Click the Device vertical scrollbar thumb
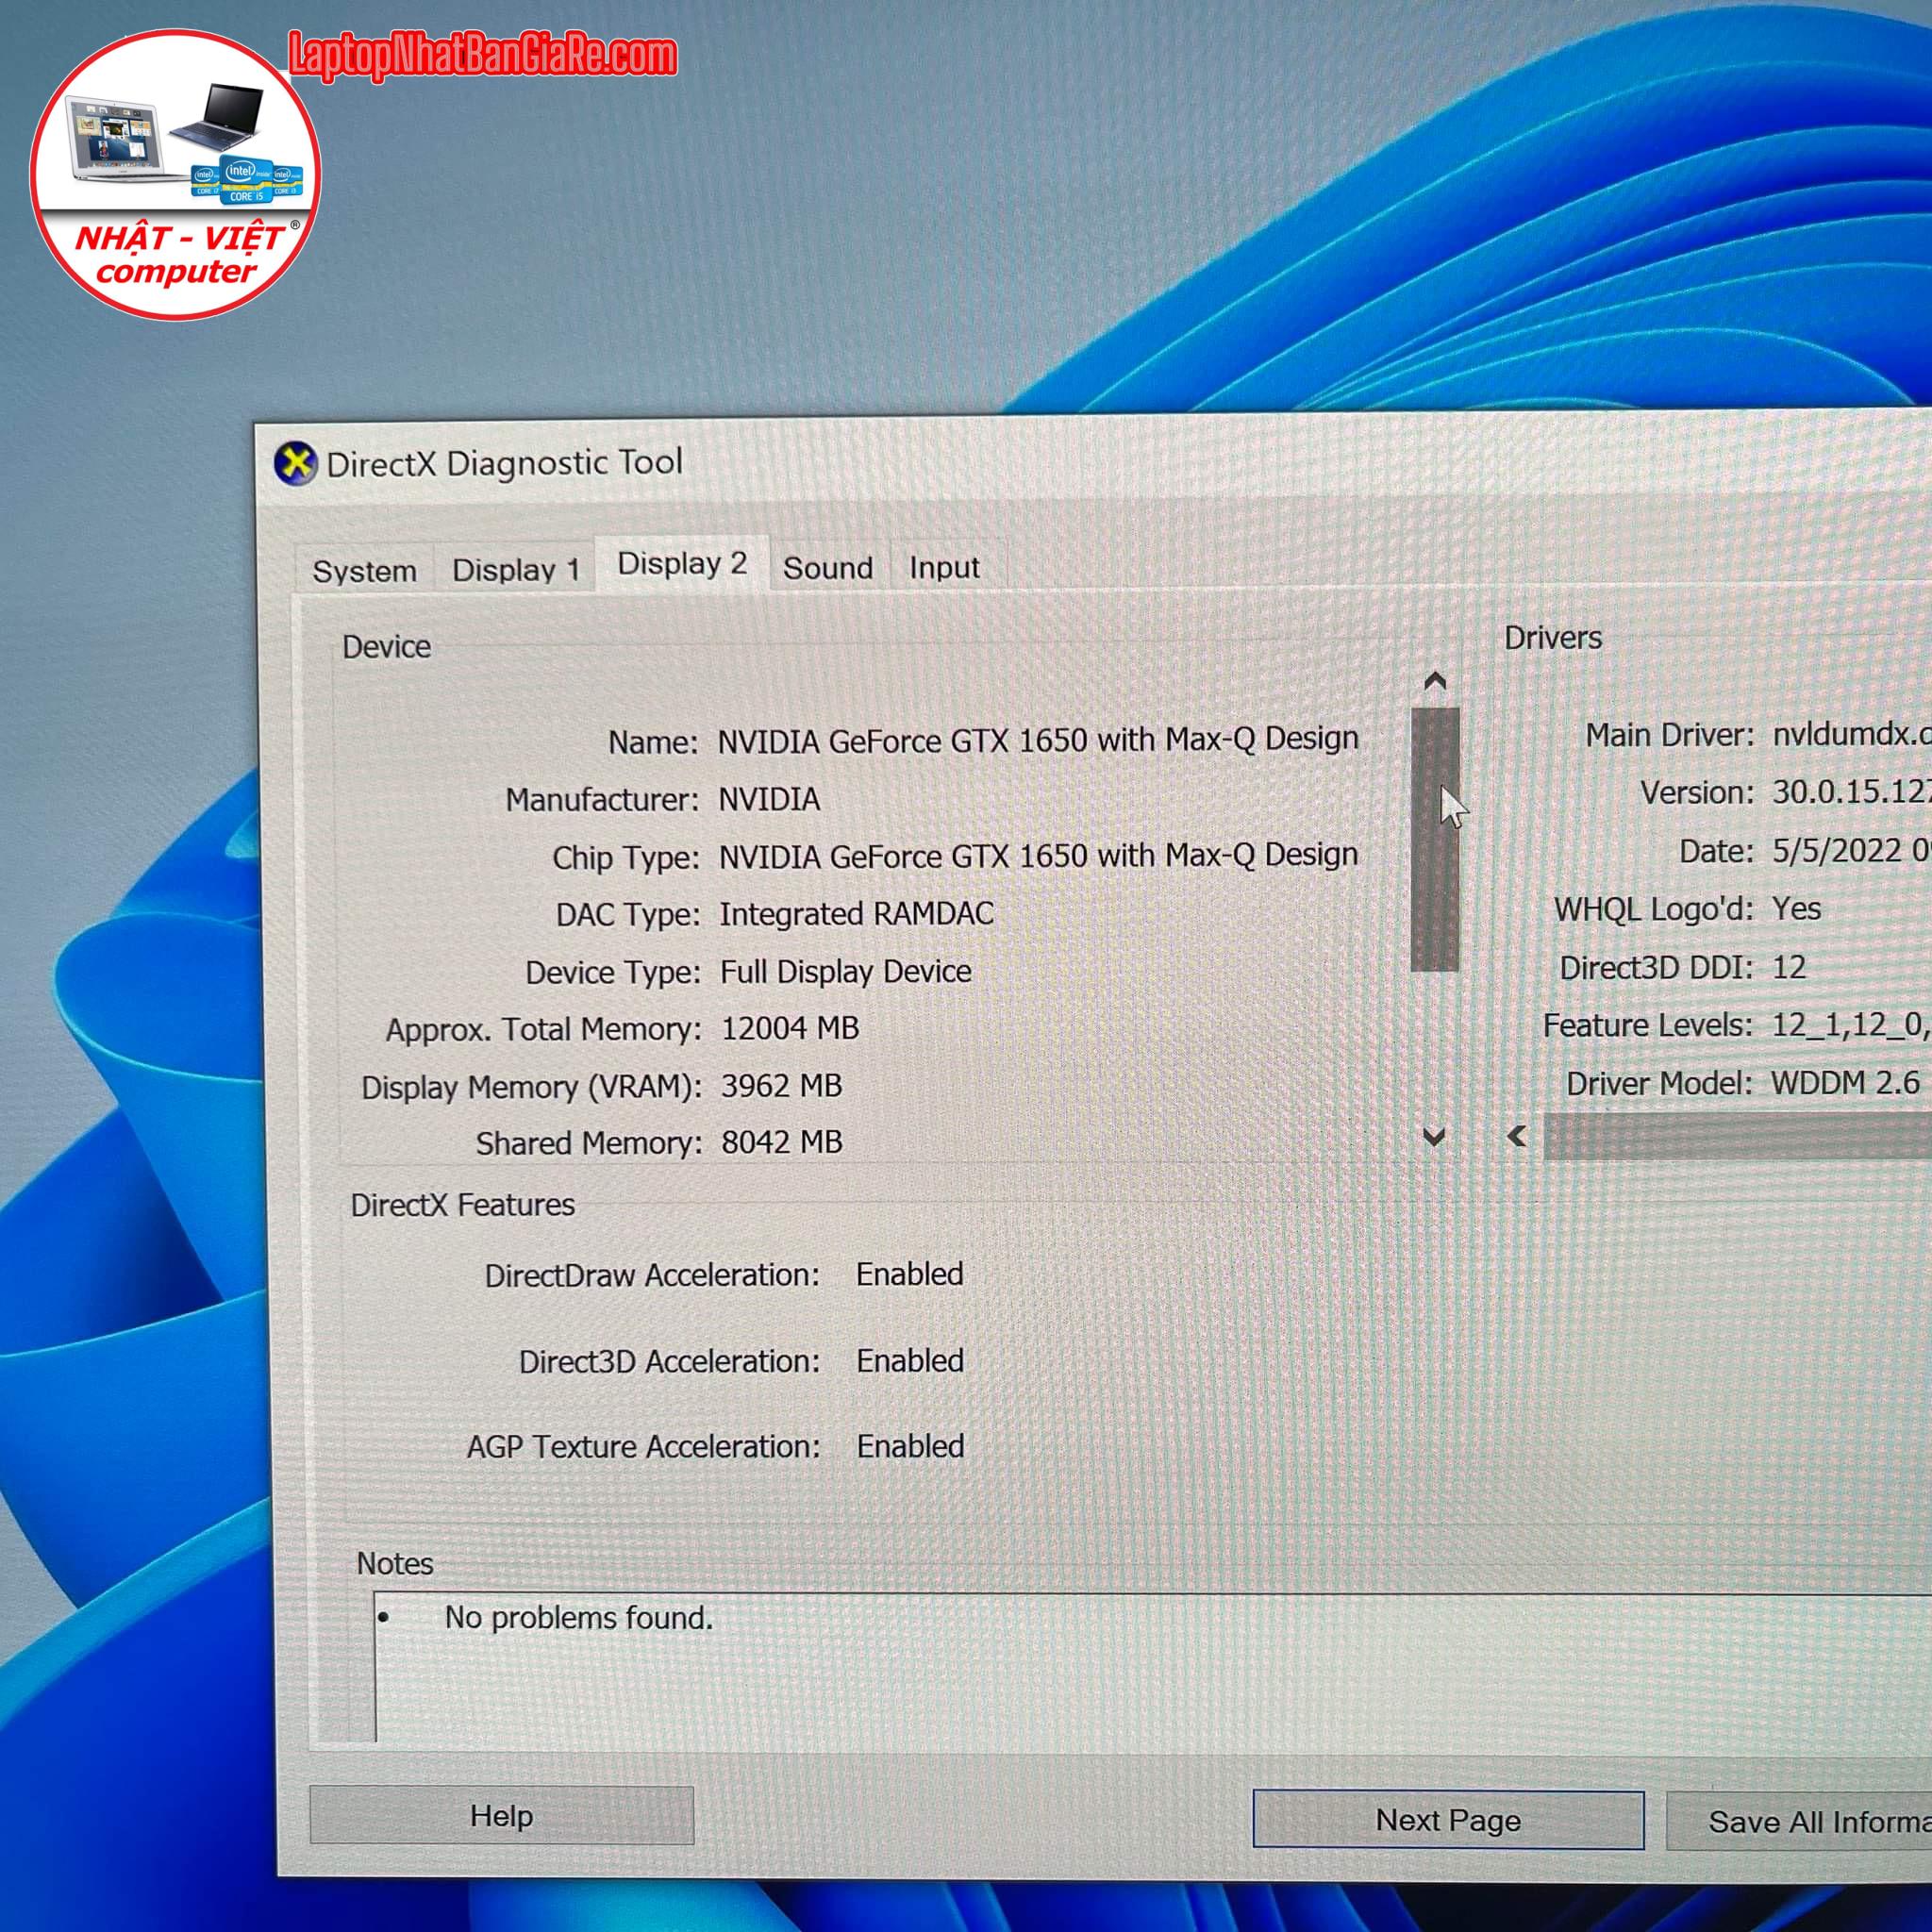Image resolution: width=1932 pixels, height=1932 pixels. [1434, 838]
